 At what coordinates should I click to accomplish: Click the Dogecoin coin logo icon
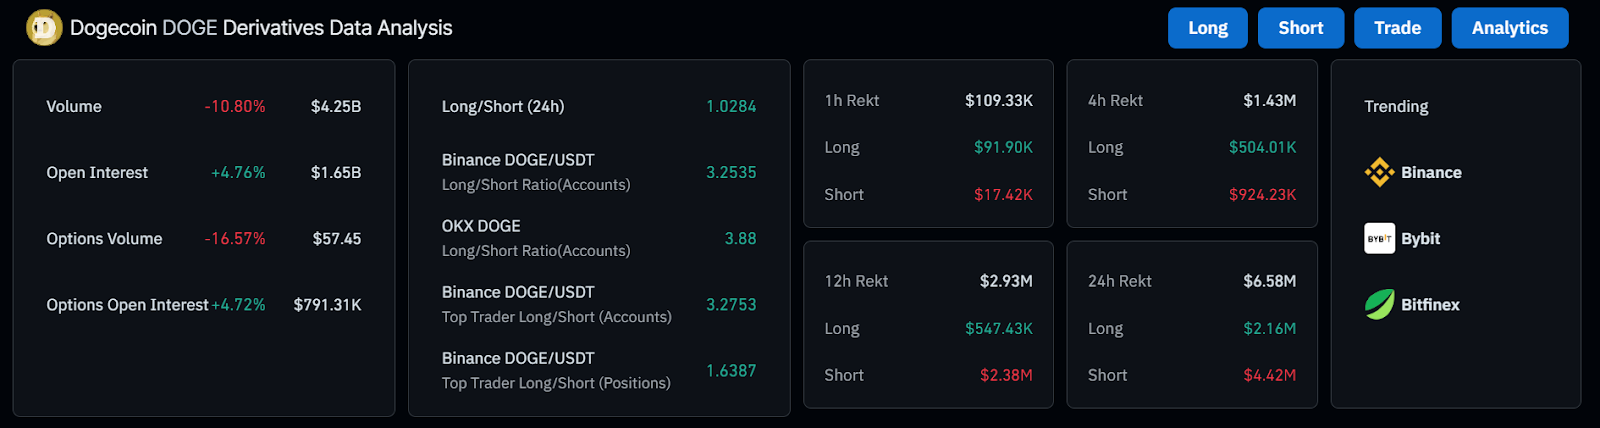click(x=44, y=28)
